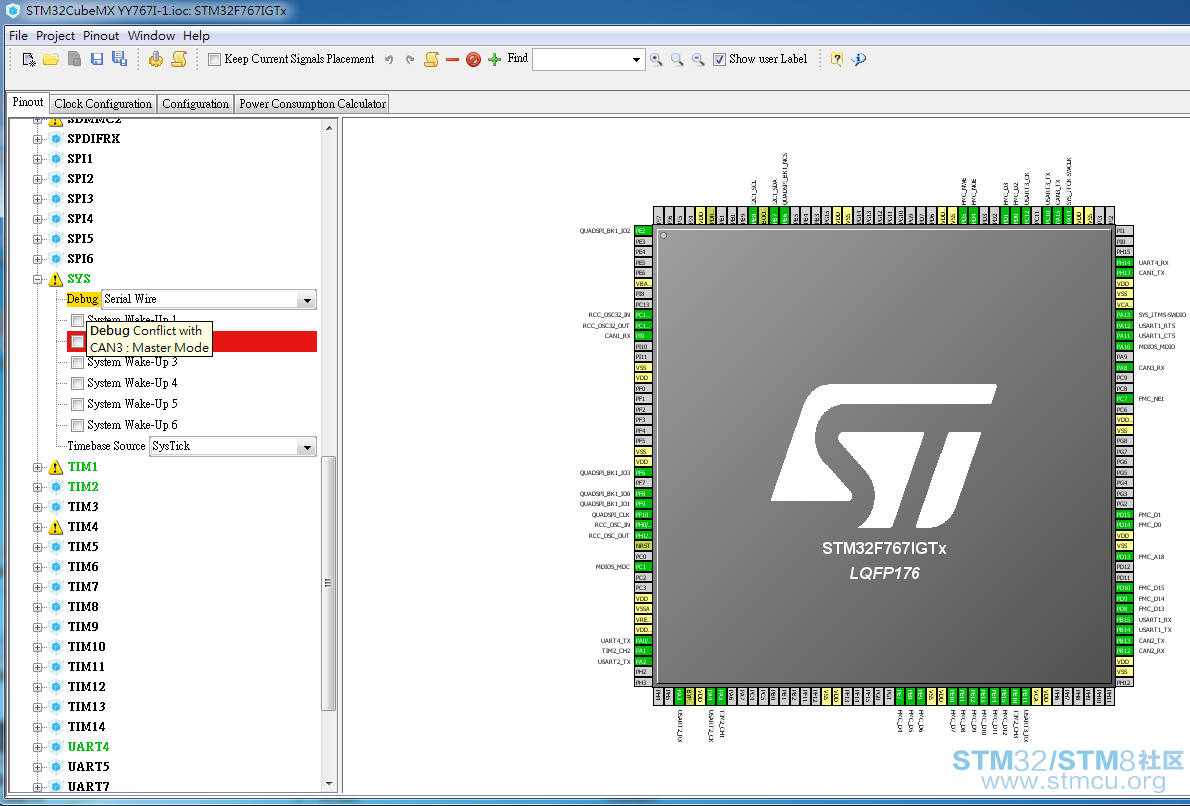Enable System Wake-Up 1 checkbox
This screenshot has width=1190, height=806.
pos(77,320)
